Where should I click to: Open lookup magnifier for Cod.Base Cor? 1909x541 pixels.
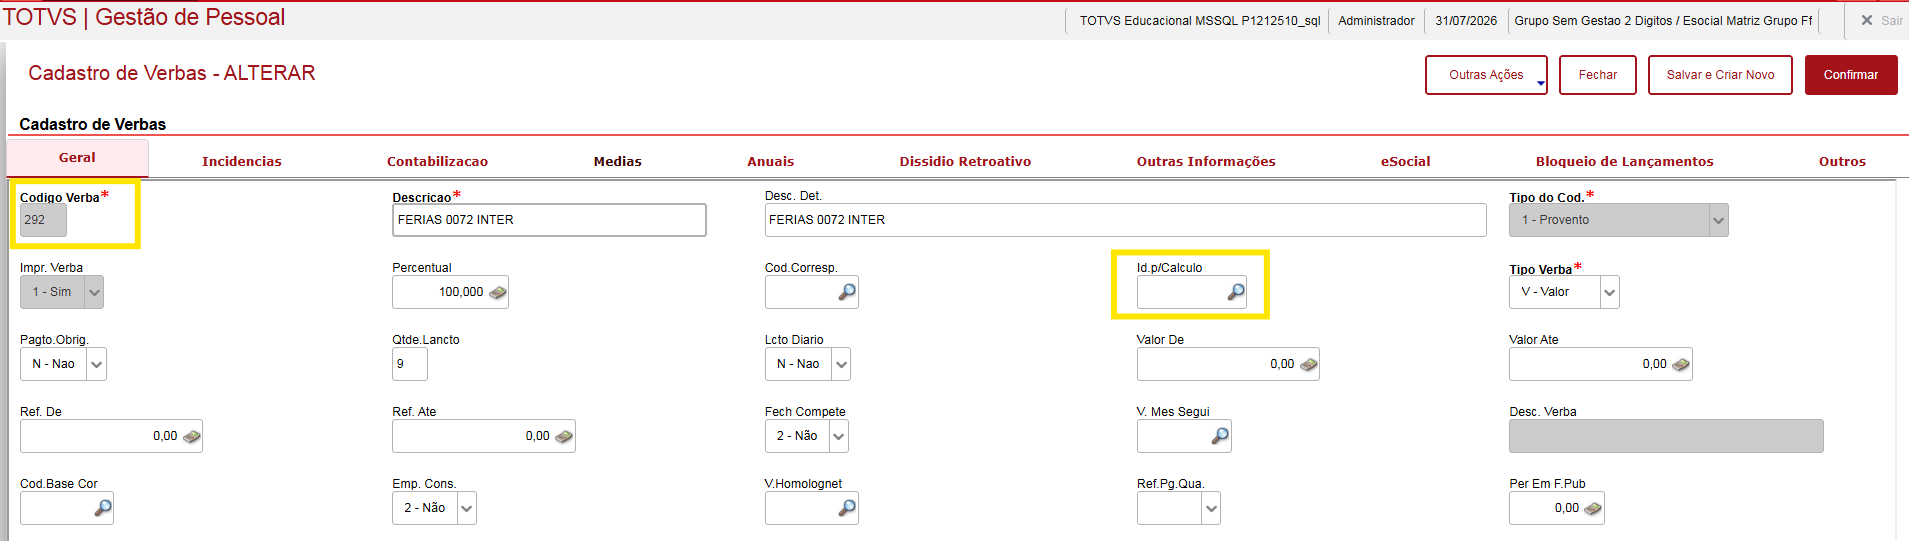tap(103, 508)
